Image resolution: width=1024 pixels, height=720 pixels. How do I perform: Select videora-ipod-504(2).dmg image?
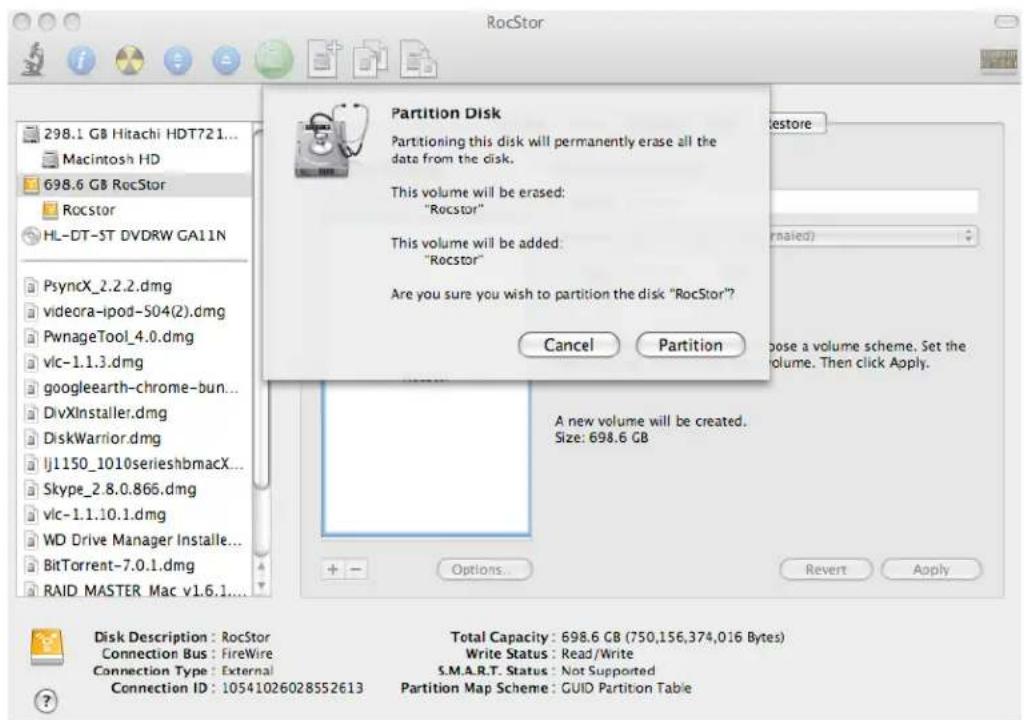134,312
